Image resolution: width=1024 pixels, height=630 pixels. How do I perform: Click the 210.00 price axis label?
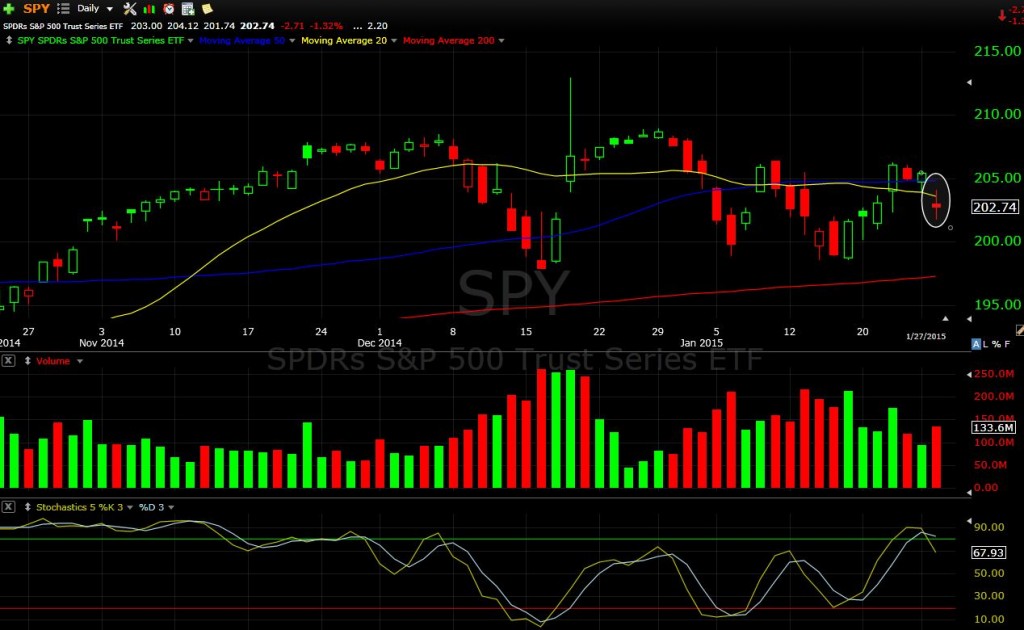(x=997, y=114)
